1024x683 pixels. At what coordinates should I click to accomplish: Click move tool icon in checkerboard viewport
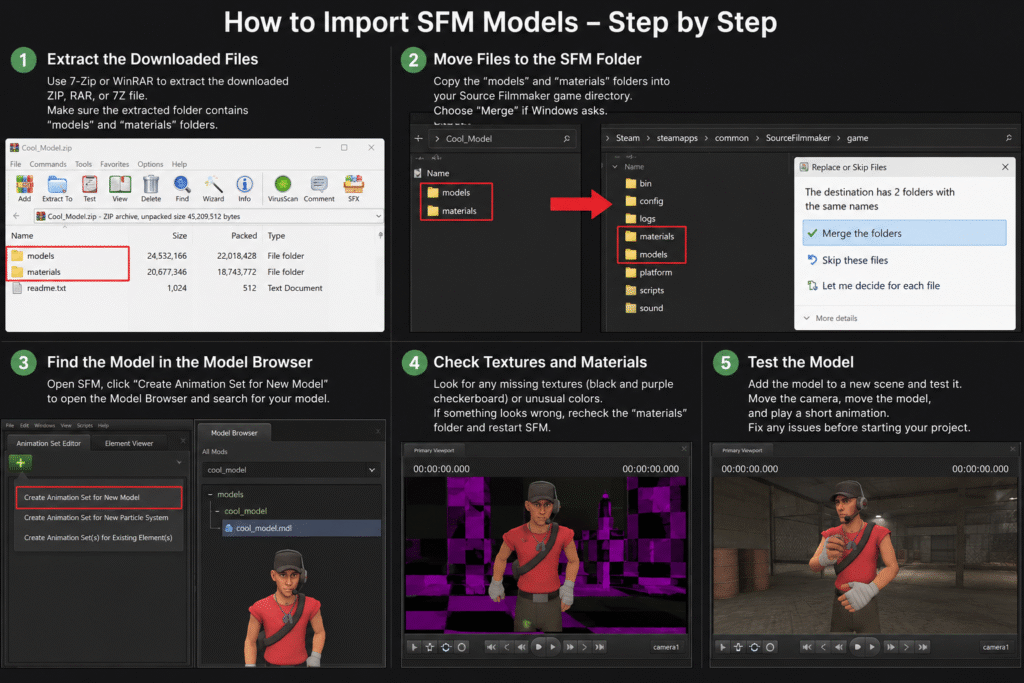(430, 647)
